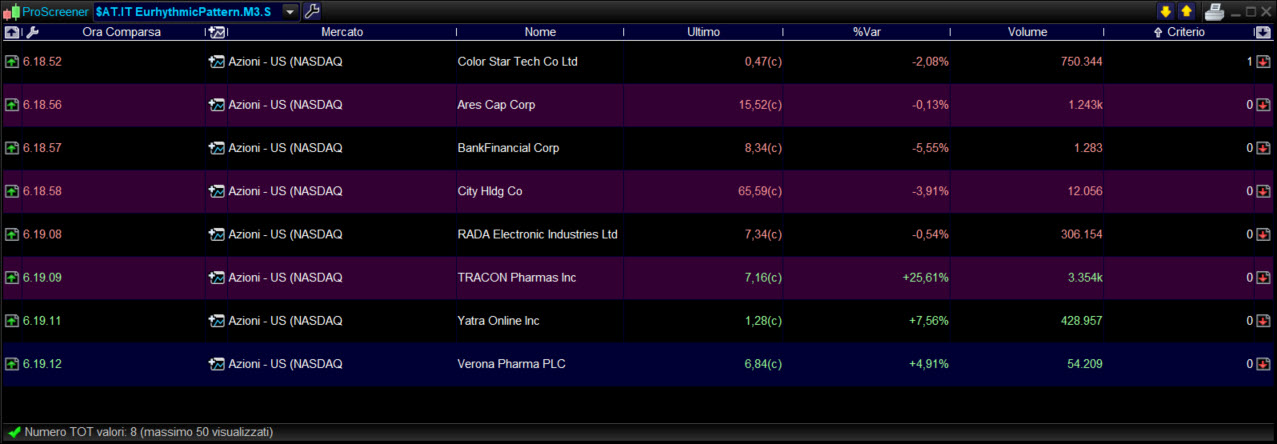Click the chart icon in column header

point(215,32)
